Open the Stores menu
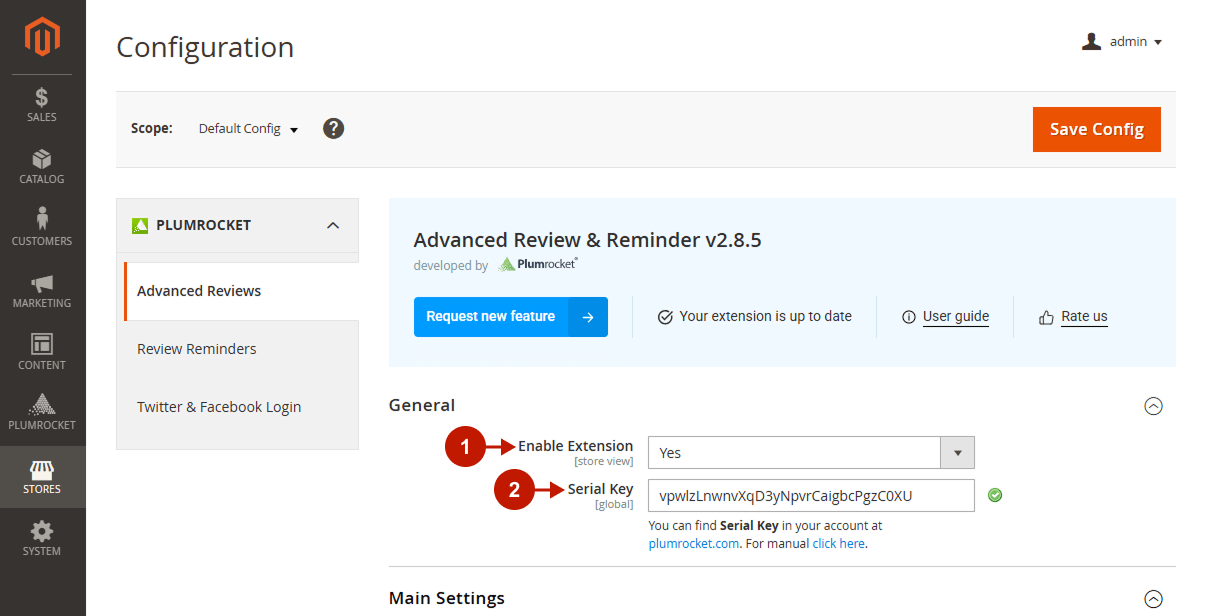Image resolution: width=1206 pixels, height=616 pixels. tap(42, 477)
